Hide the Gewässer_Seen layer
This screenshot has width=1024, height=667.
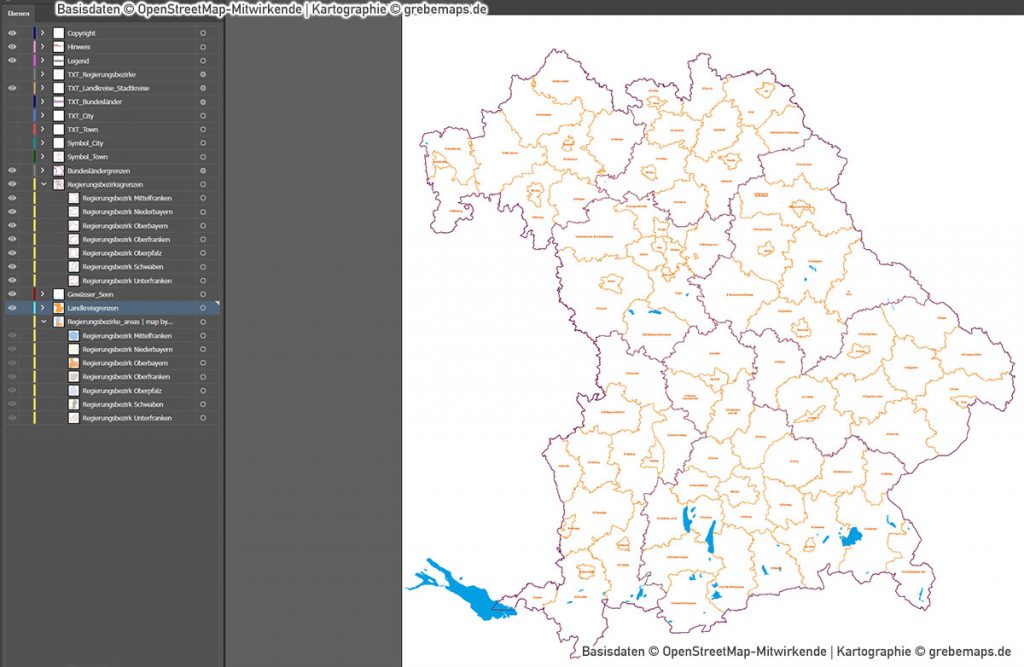coord(12,294)
